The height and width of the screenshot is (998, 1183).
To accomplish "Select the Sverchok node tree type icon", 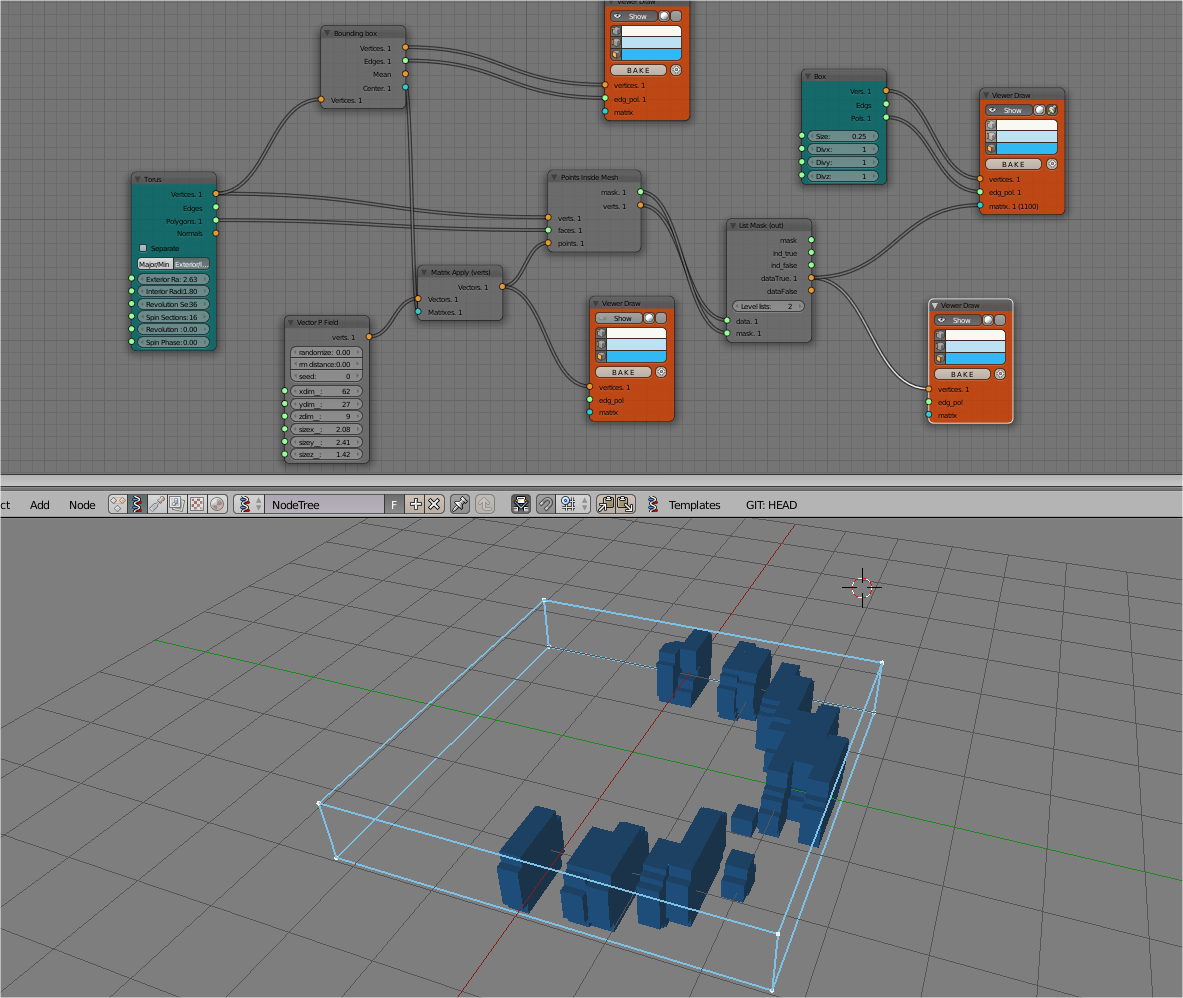I will (x=137, y=504).
